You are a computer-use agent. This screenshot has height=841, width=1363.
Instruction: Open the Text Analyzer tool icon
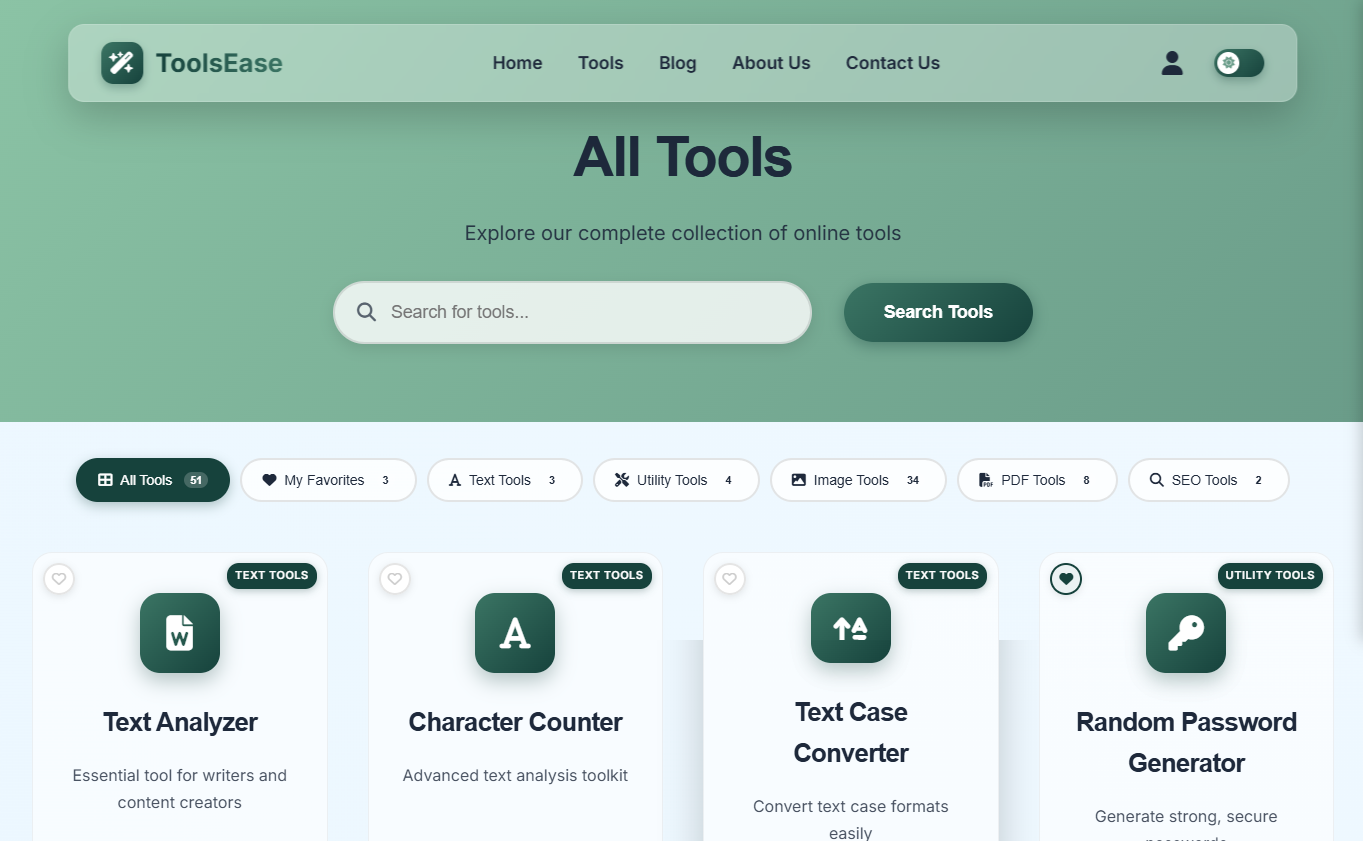tap(180, 633)
